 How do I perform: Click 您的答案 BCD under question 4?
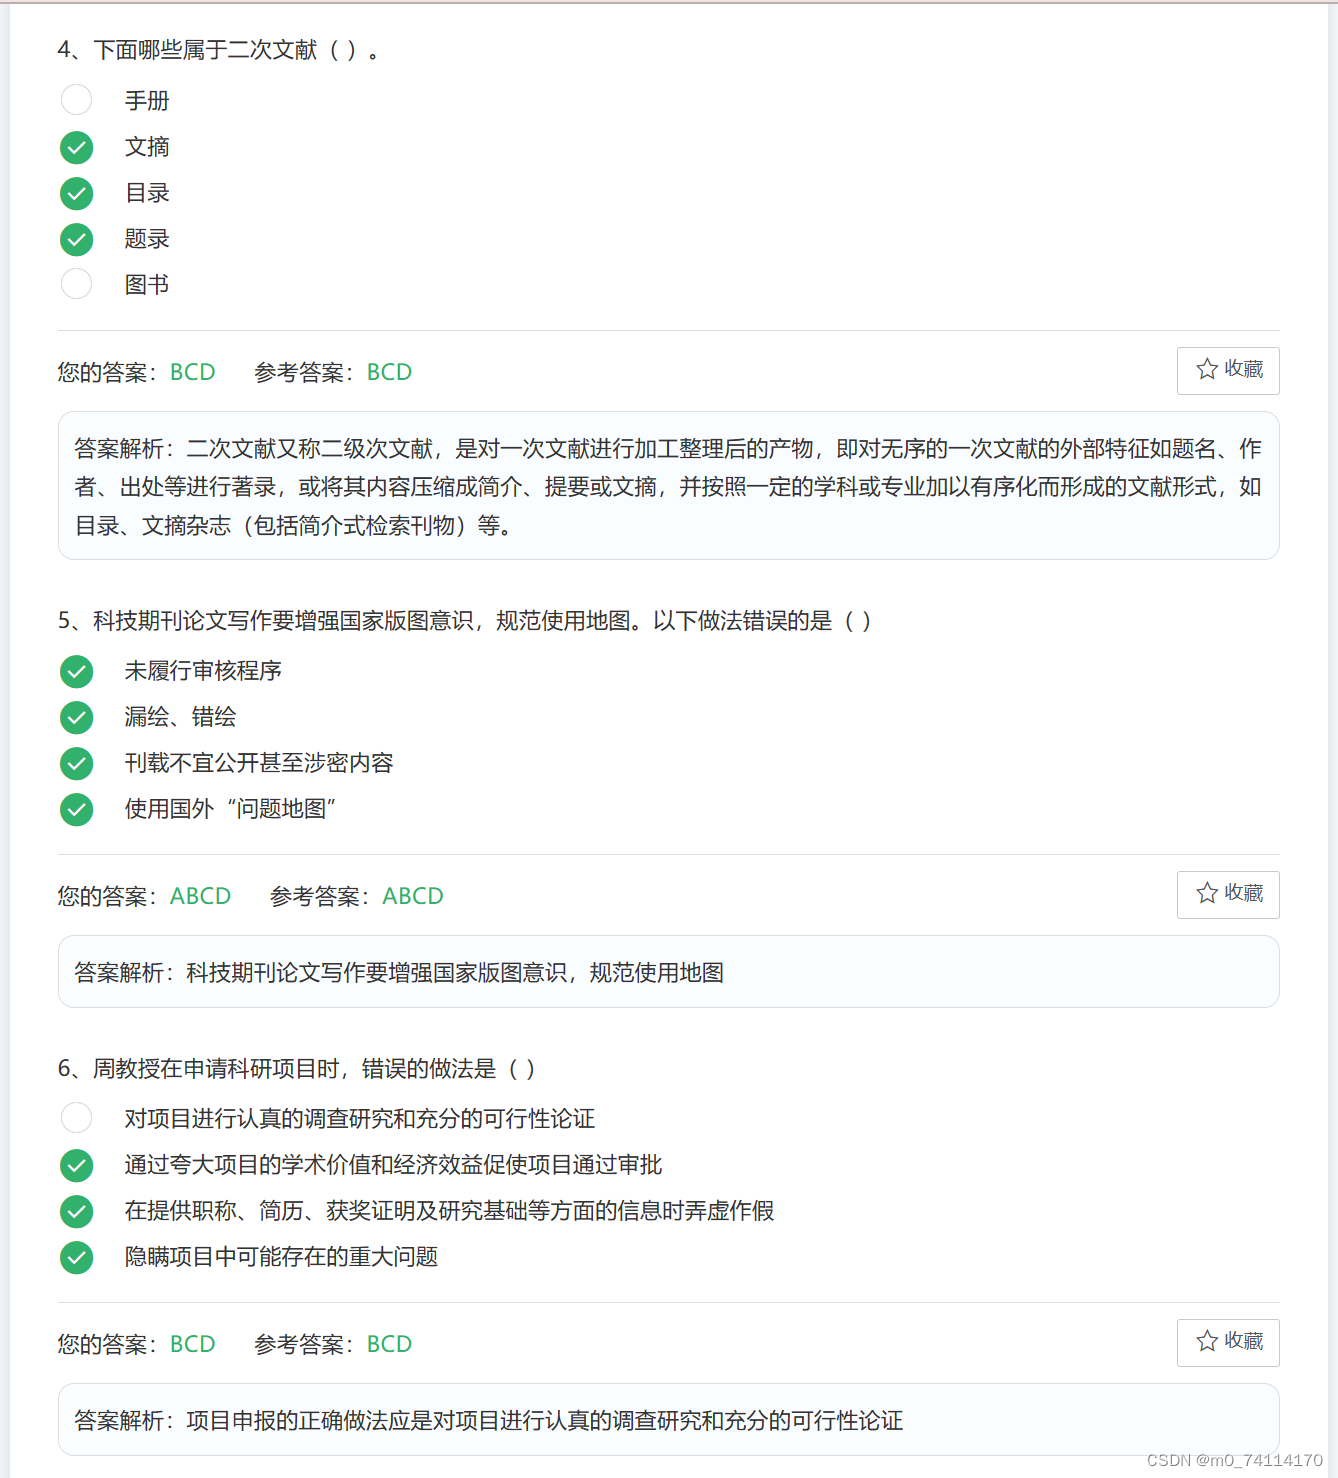(x=136, y=372)
